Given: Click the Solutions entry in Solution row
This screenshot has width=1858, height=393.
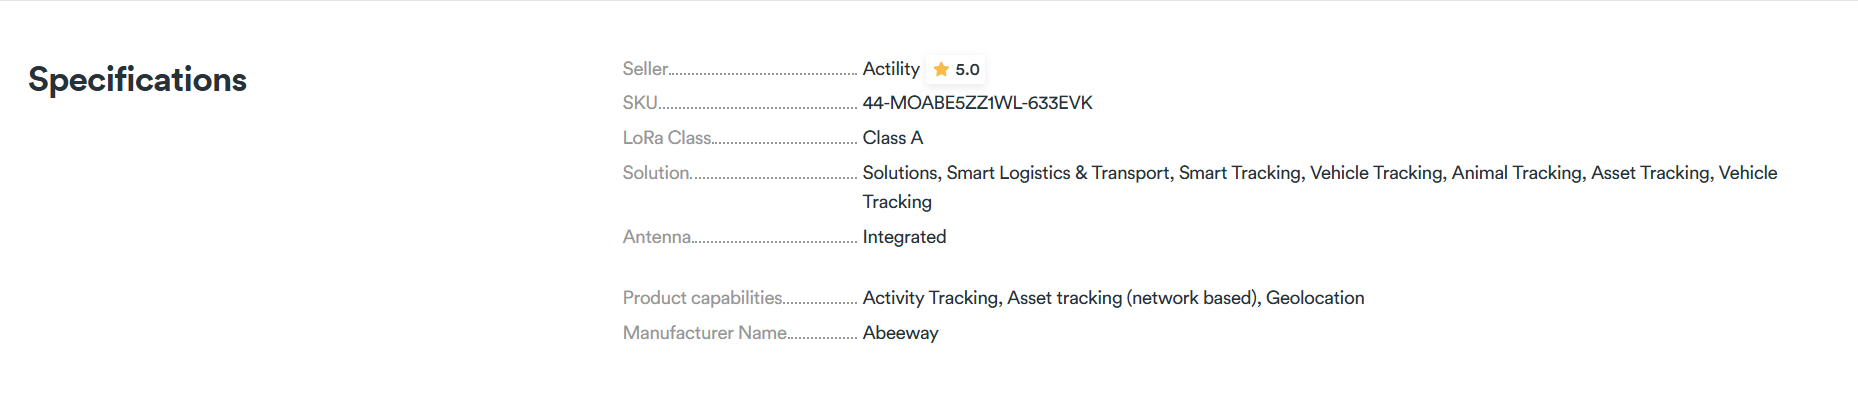Looking at the screenshot, I should 900,173.
